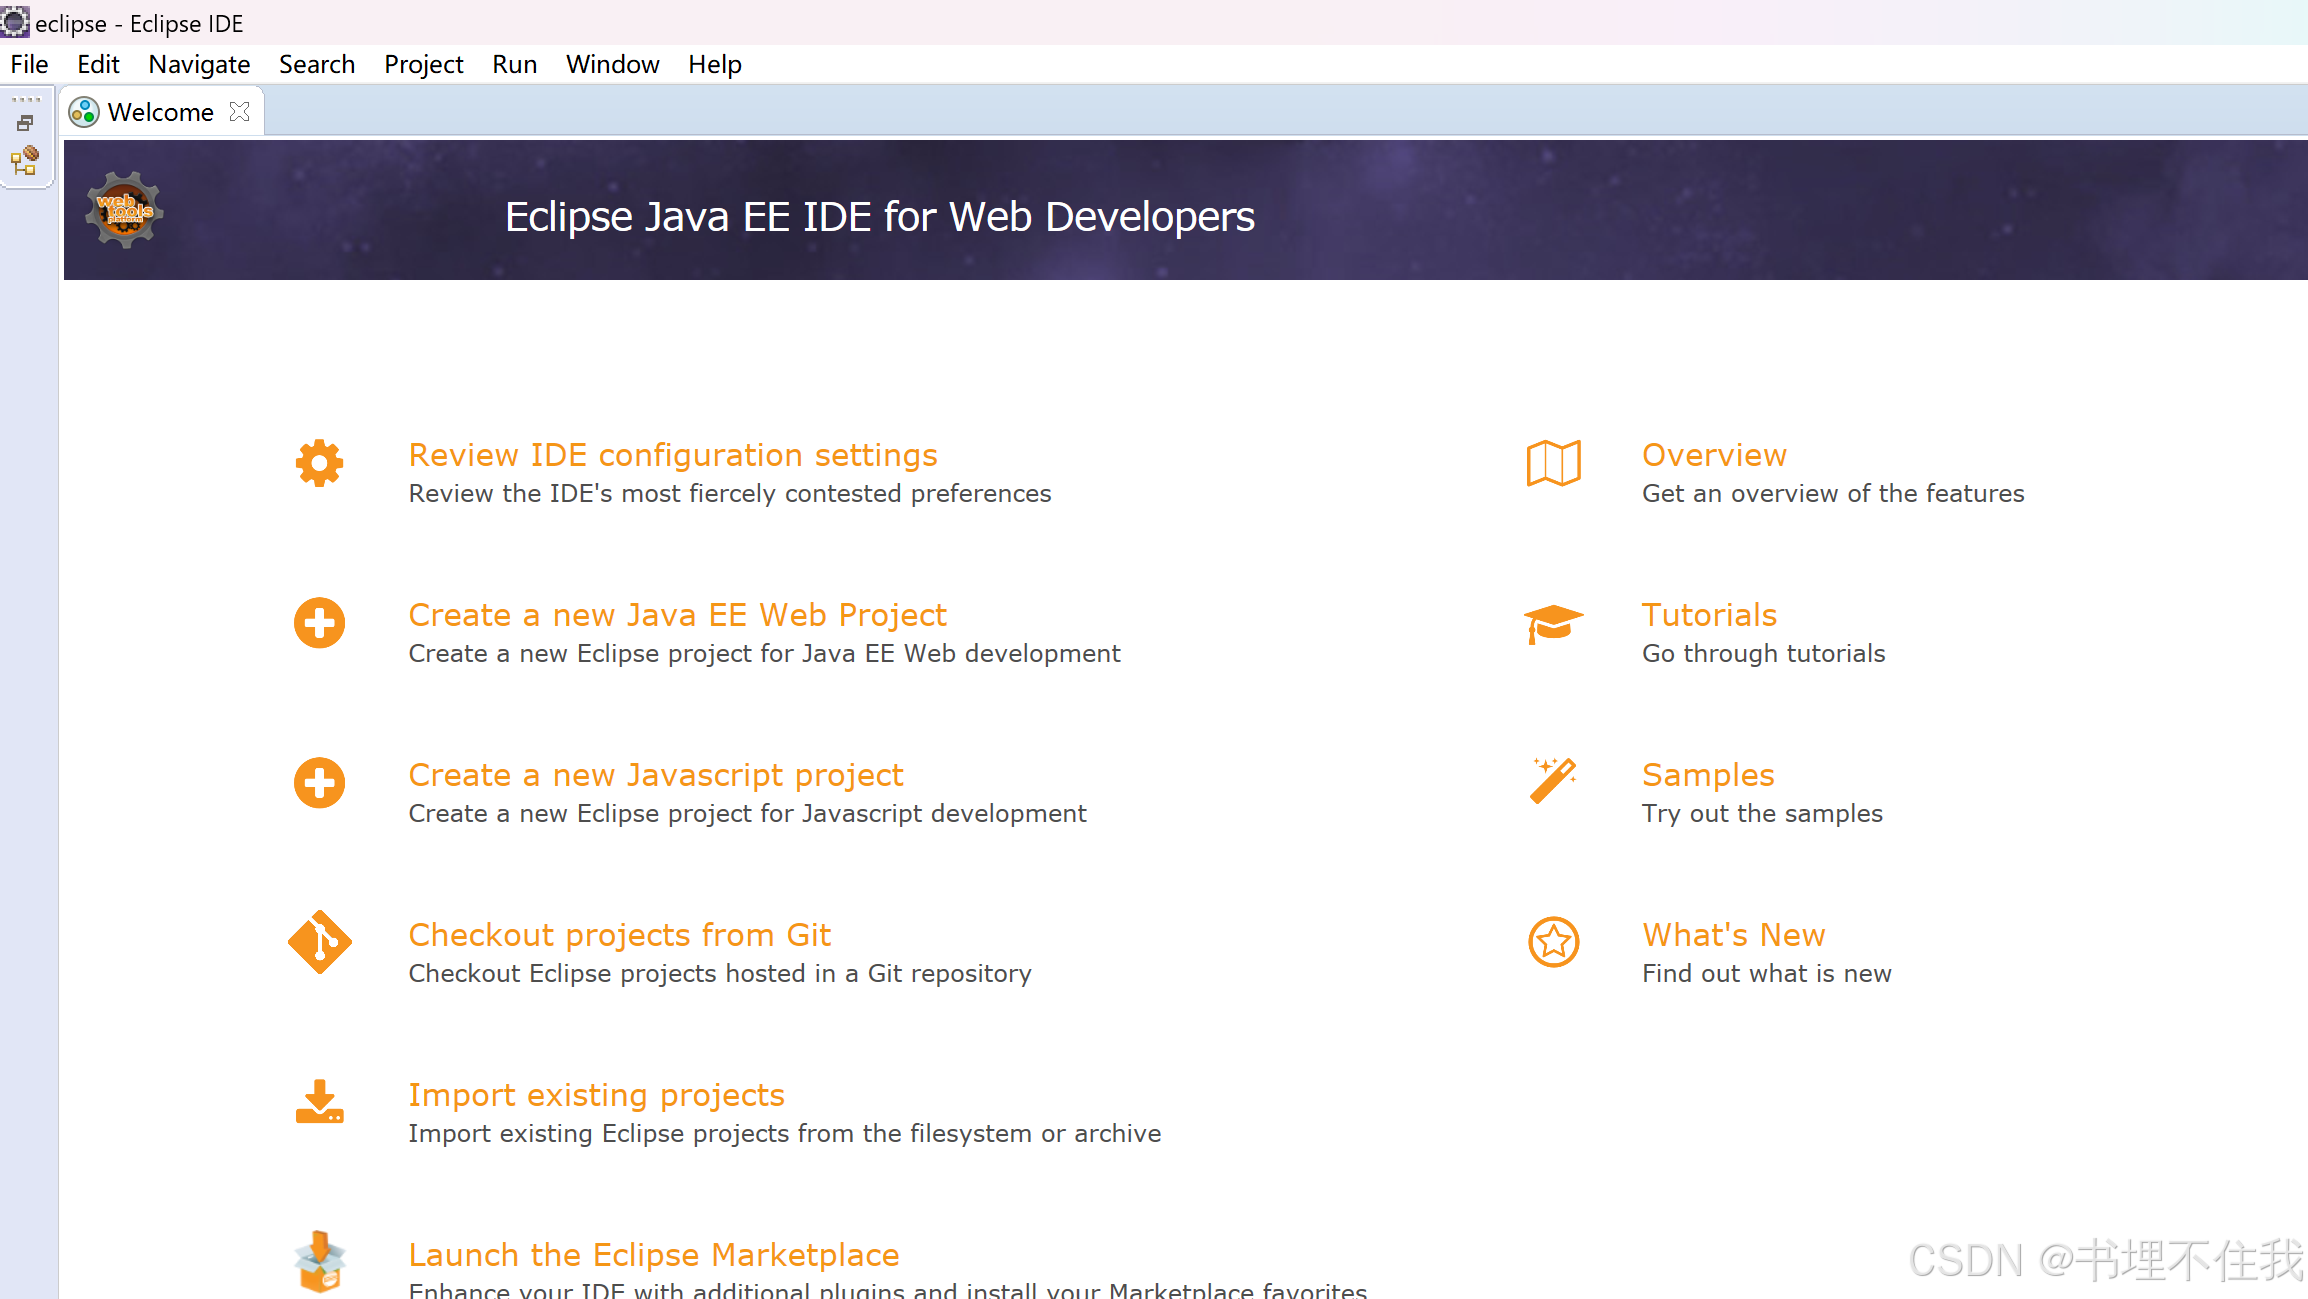Click Review IDE configuration settings link
Image resolution: width=2308 pixels, height=1299 pixels.
pos(672,455)
